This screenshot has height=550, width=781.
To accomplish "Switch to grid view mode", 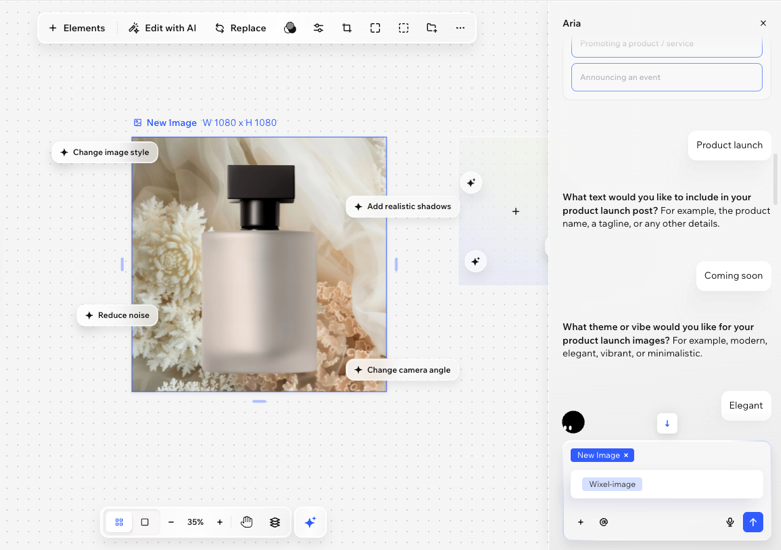I will click(119, 522).
